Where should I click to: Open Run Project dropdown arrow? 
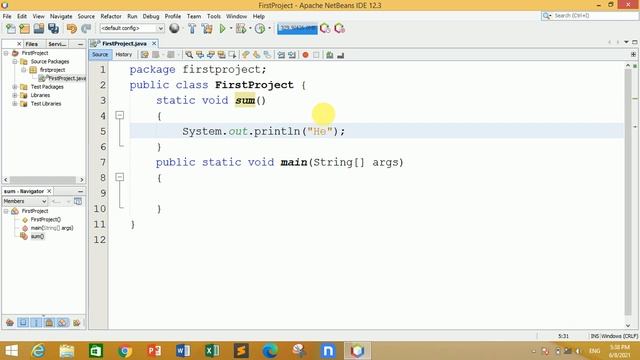pos(231,29)
